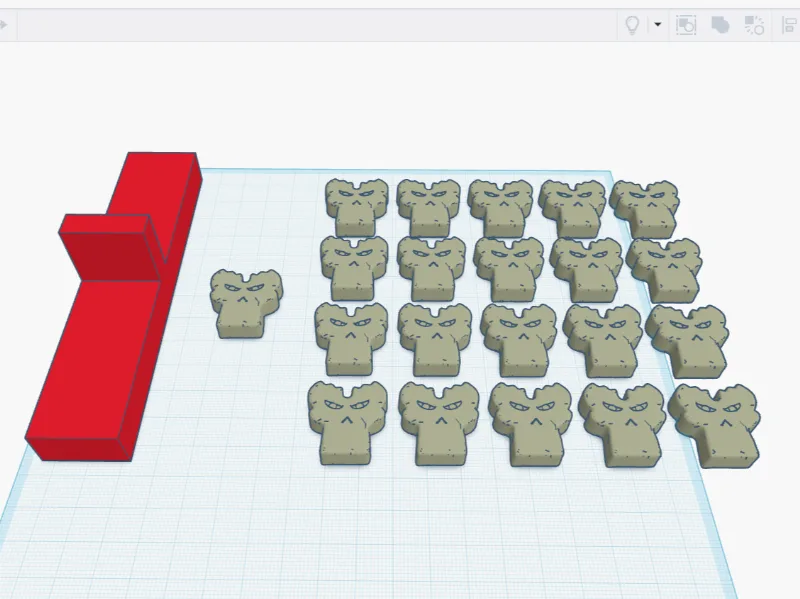
Task: Select the second skull in the bottom row
Action: [439, 424]
